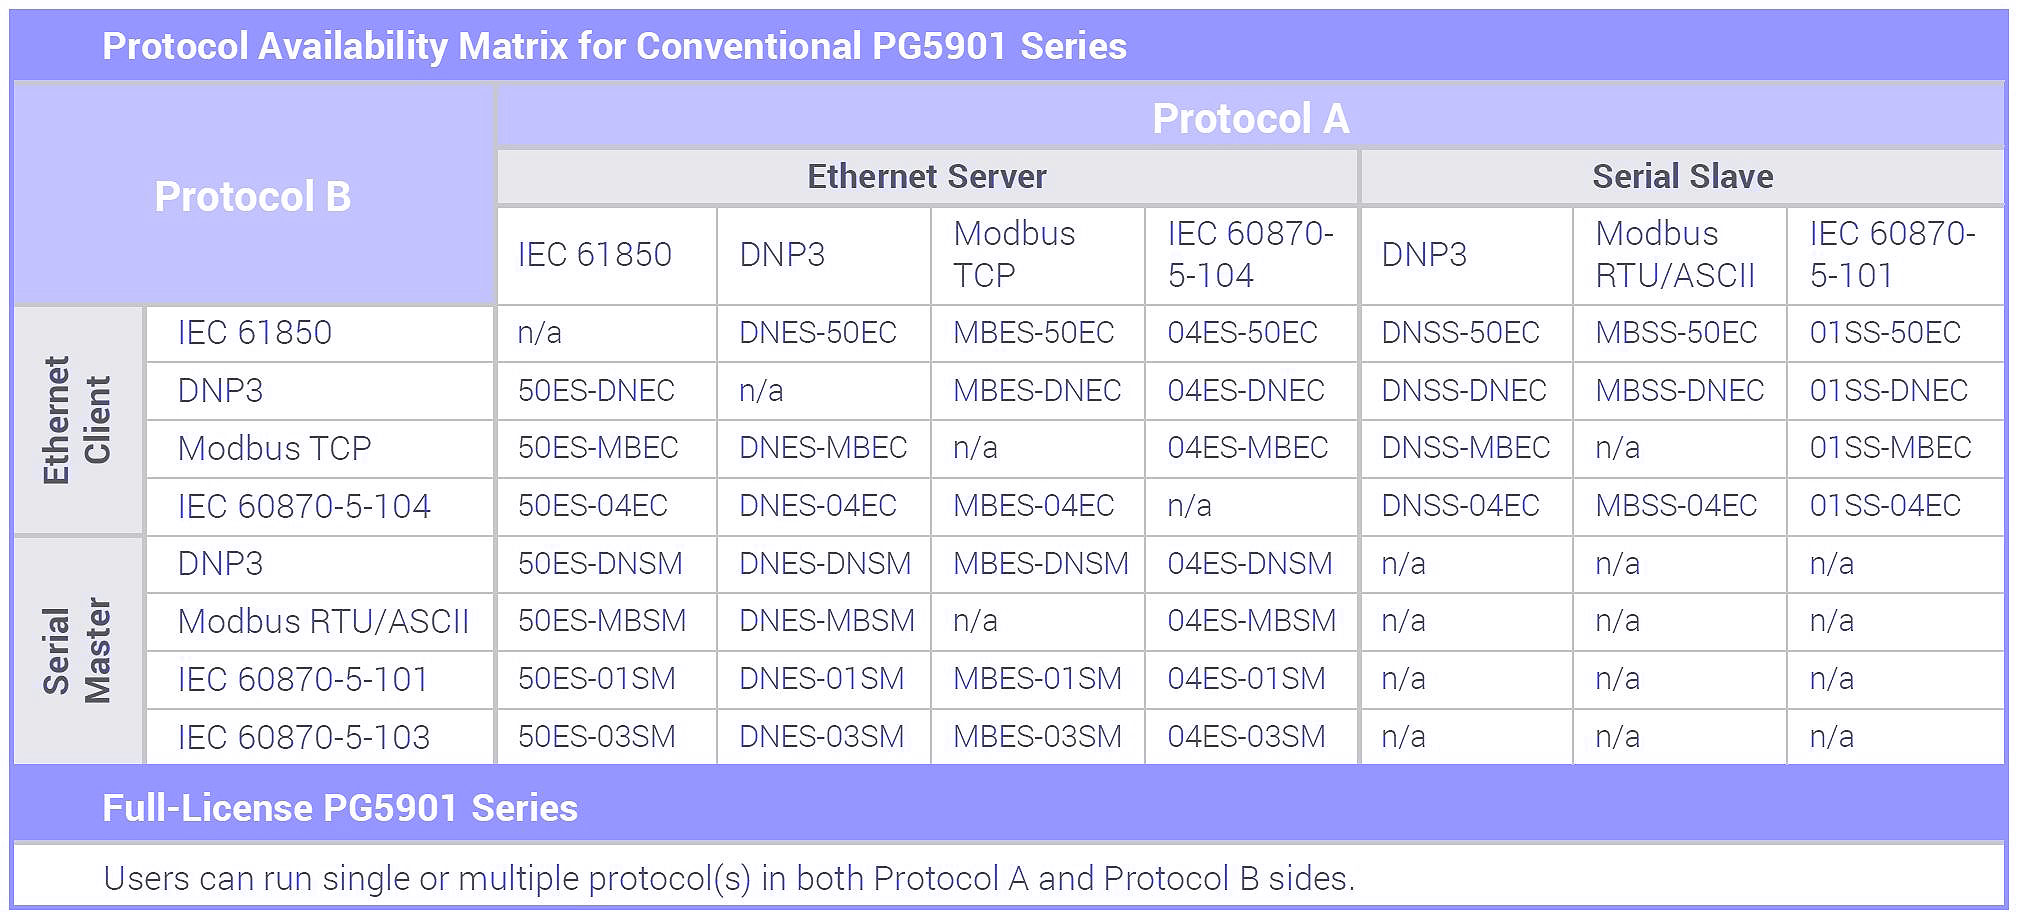The width and height of the screenshot is (2018, 921).
Task: Select the Modbus RTU/ASCII row label
Action: click(323, 622)
